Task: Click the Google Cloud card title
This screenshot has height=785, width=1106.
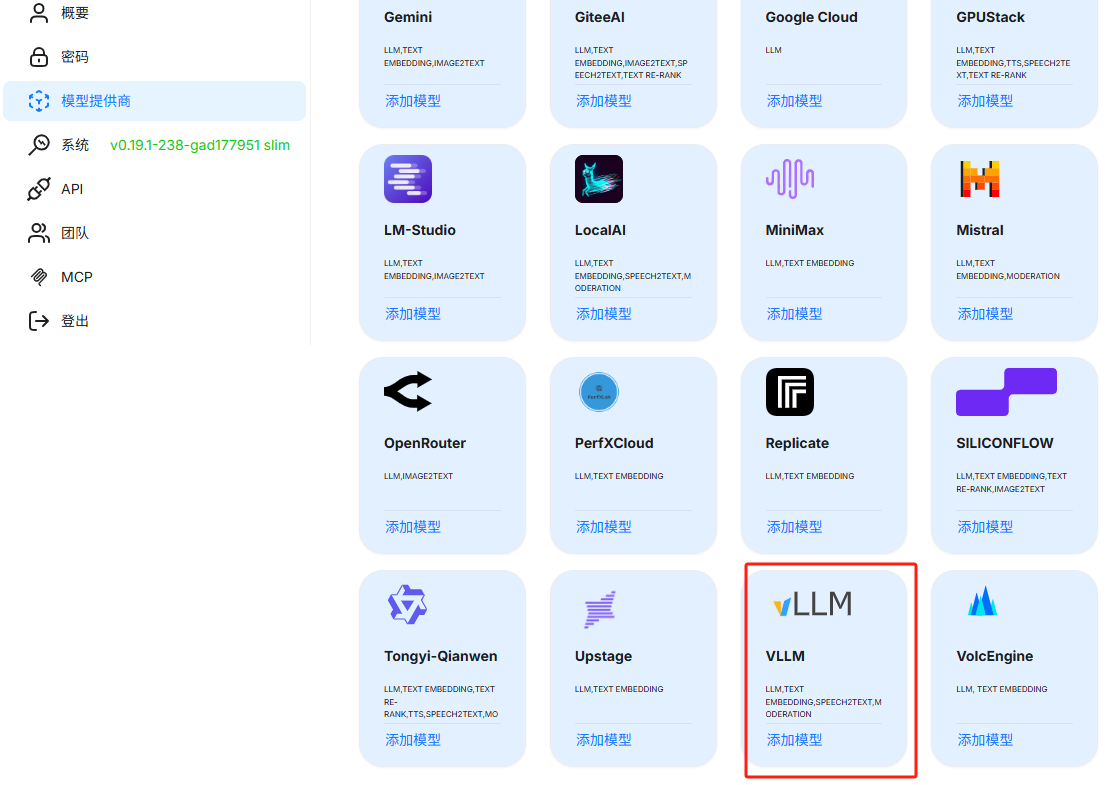Action: 811,17
